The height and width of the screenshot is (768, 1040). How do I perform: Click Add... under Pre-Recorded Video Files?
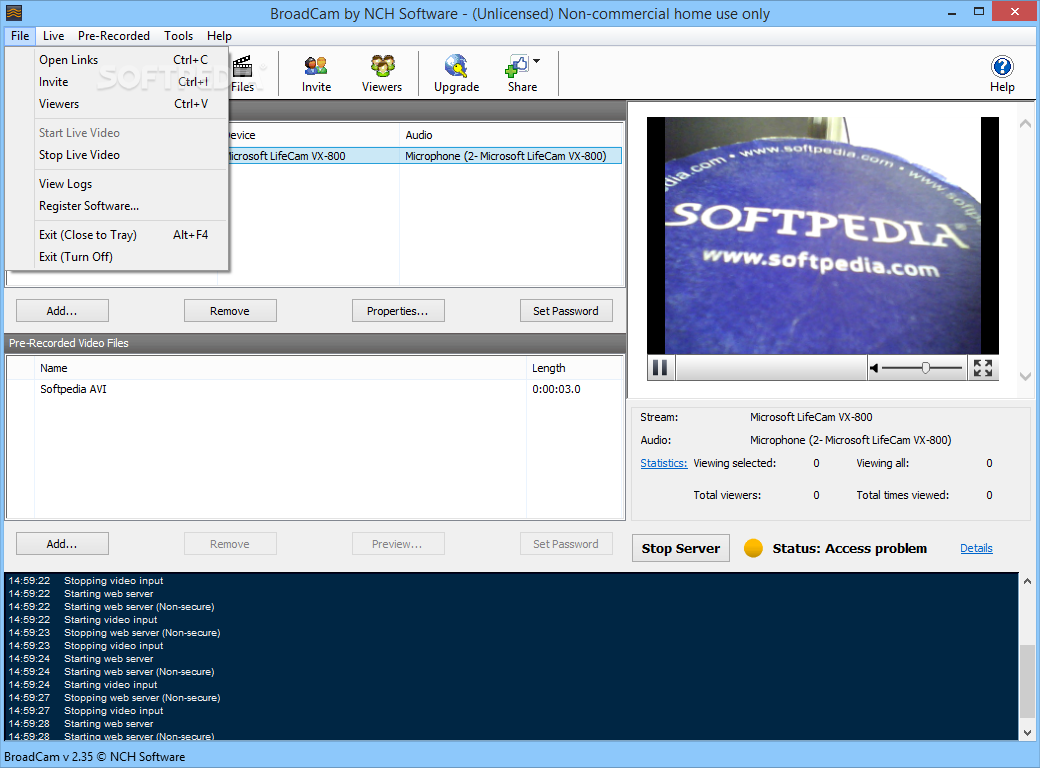[62, 544]
